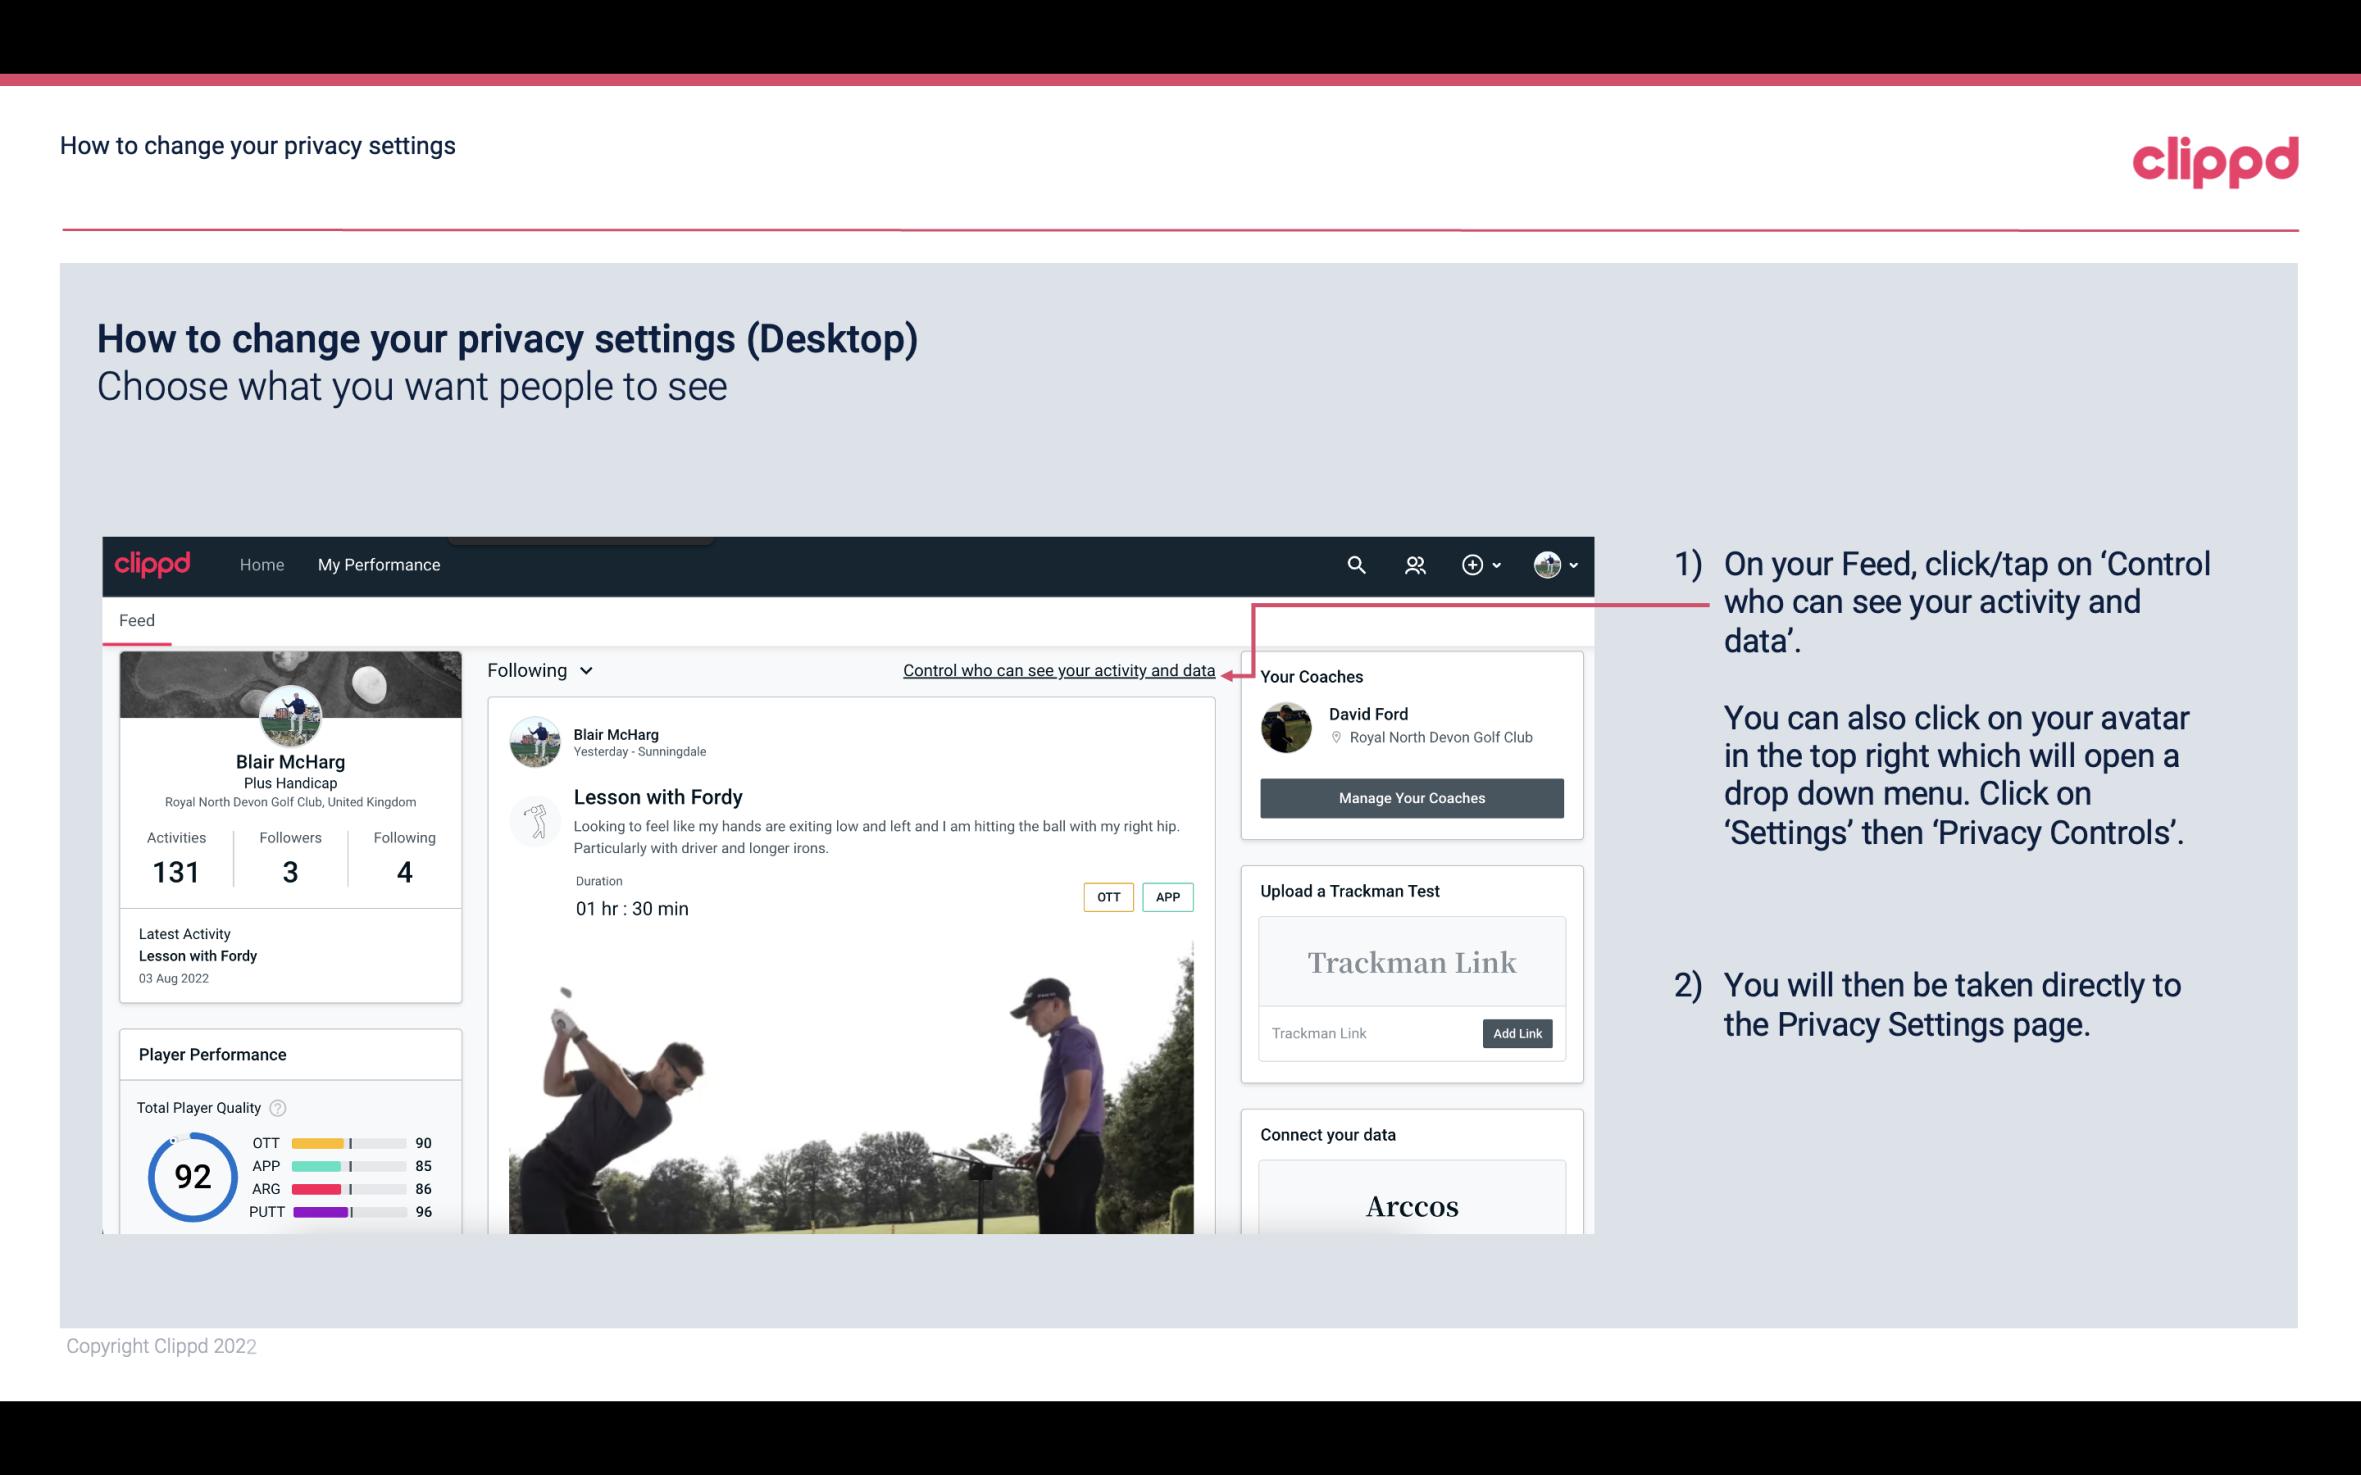Click the people/followers icon in navigation
Viewport: 2361px width, 1475px height.
(1415, 564)
